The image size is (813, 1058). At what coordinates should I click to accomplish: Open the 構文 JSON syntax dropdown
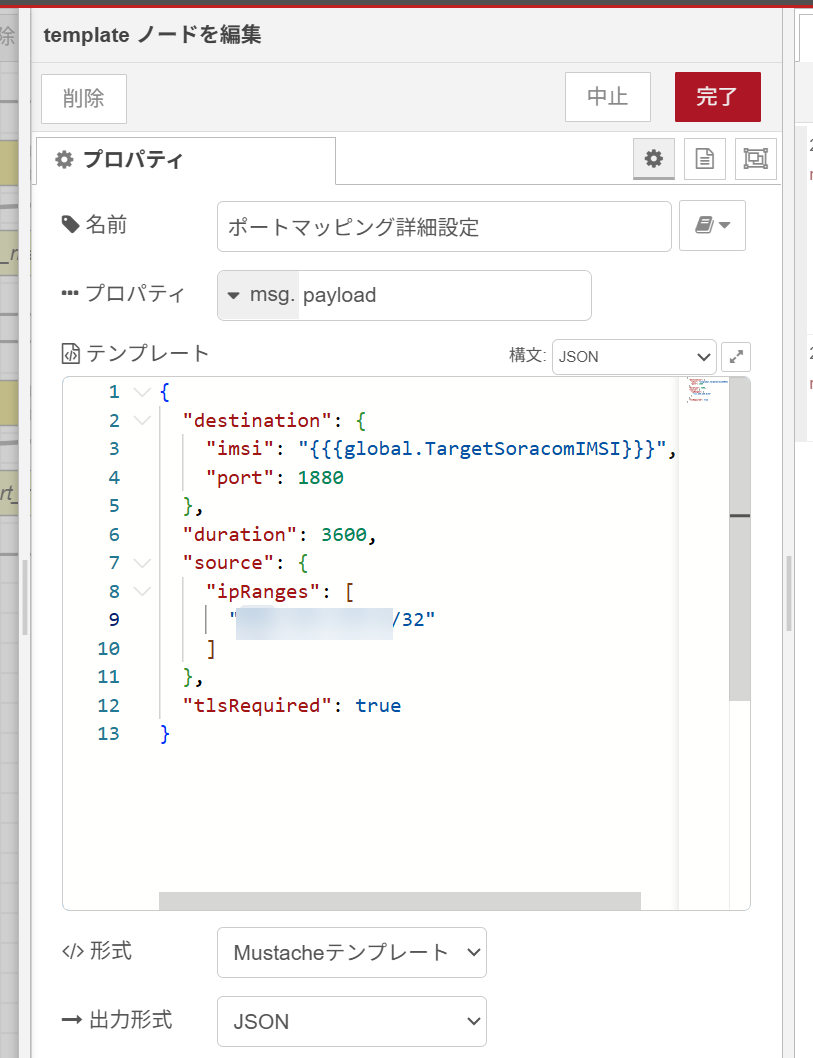[x=633, y=356]
